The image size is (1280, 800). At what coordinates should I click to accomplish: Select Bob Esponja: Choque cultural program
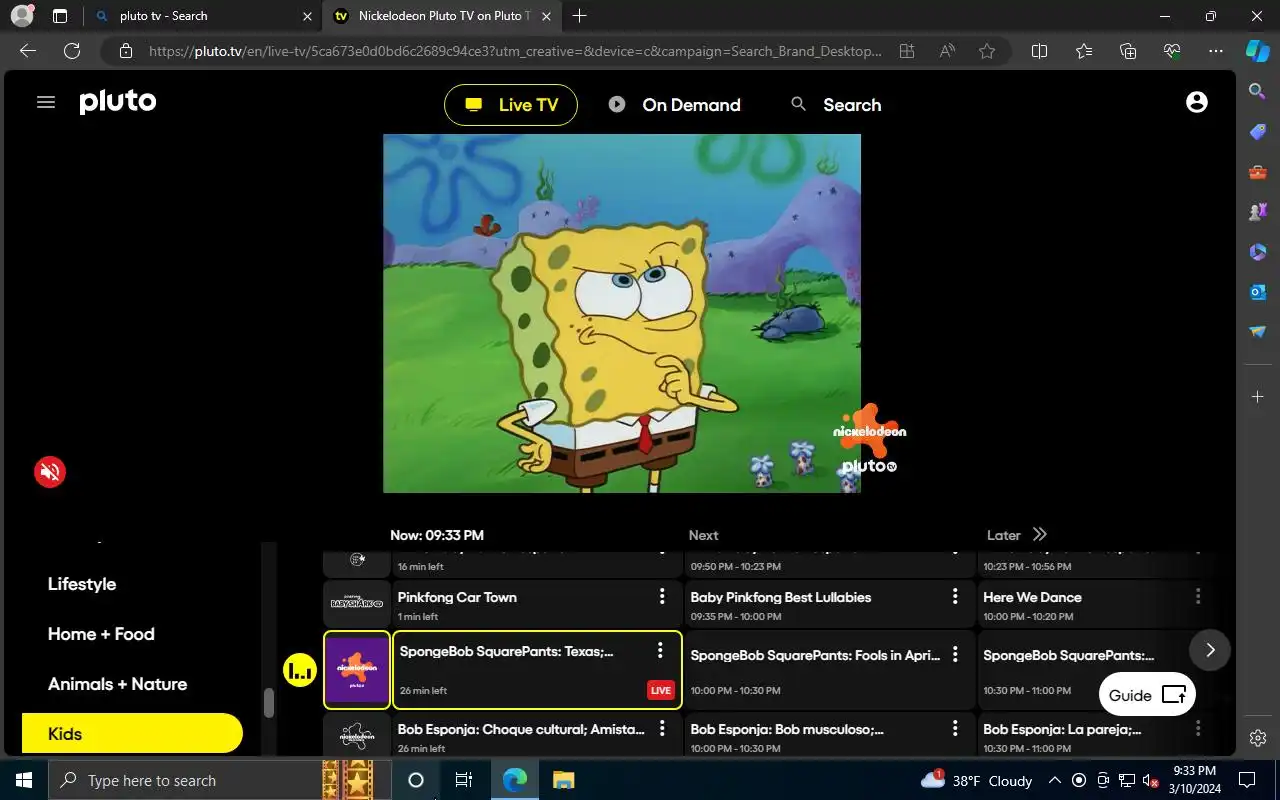tap(537, 736)
